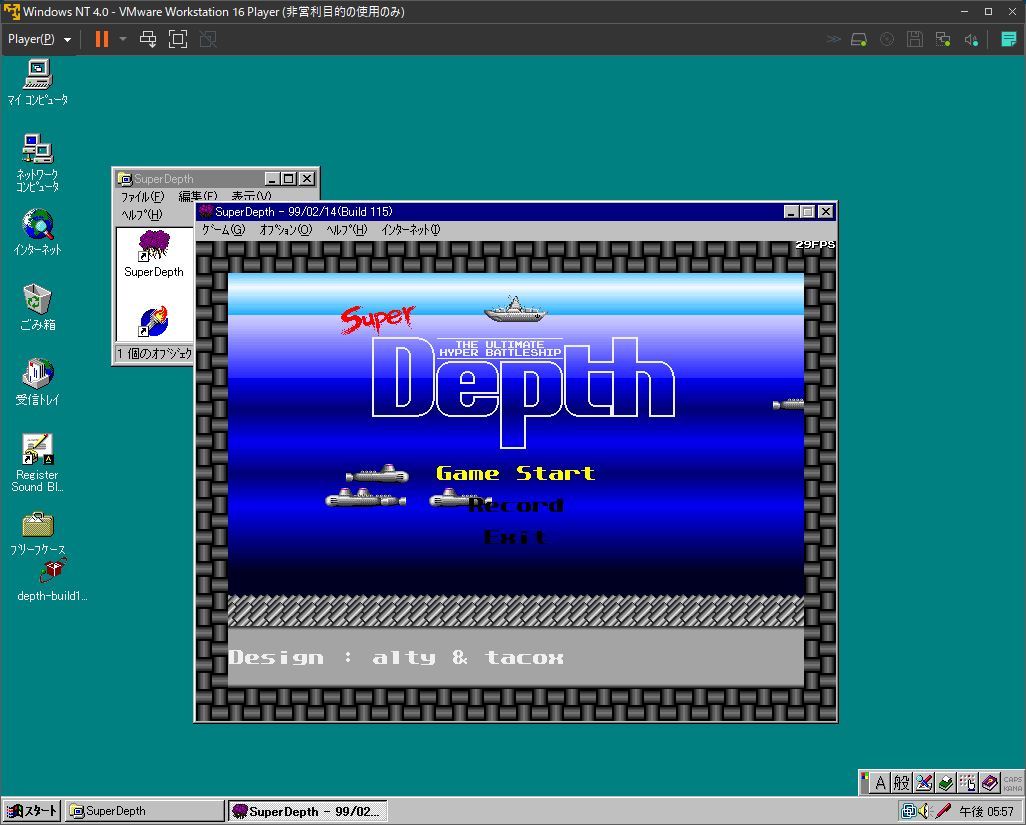
Task: Click SuperDepth folder window title bar icon
Action: coord(124,179)
